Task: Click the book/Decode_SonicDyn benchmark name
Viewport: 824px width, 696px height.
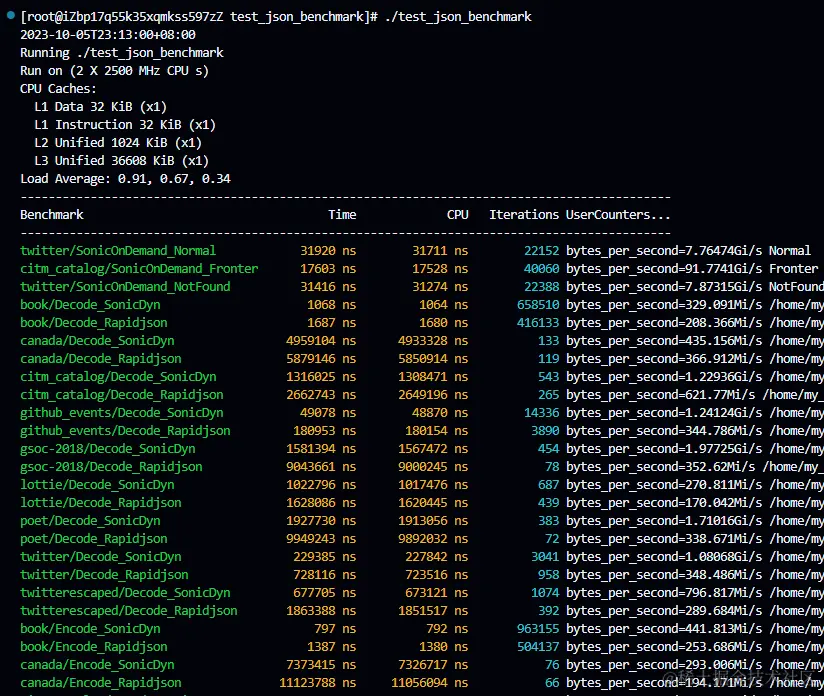Action: [x=90, y=305]
